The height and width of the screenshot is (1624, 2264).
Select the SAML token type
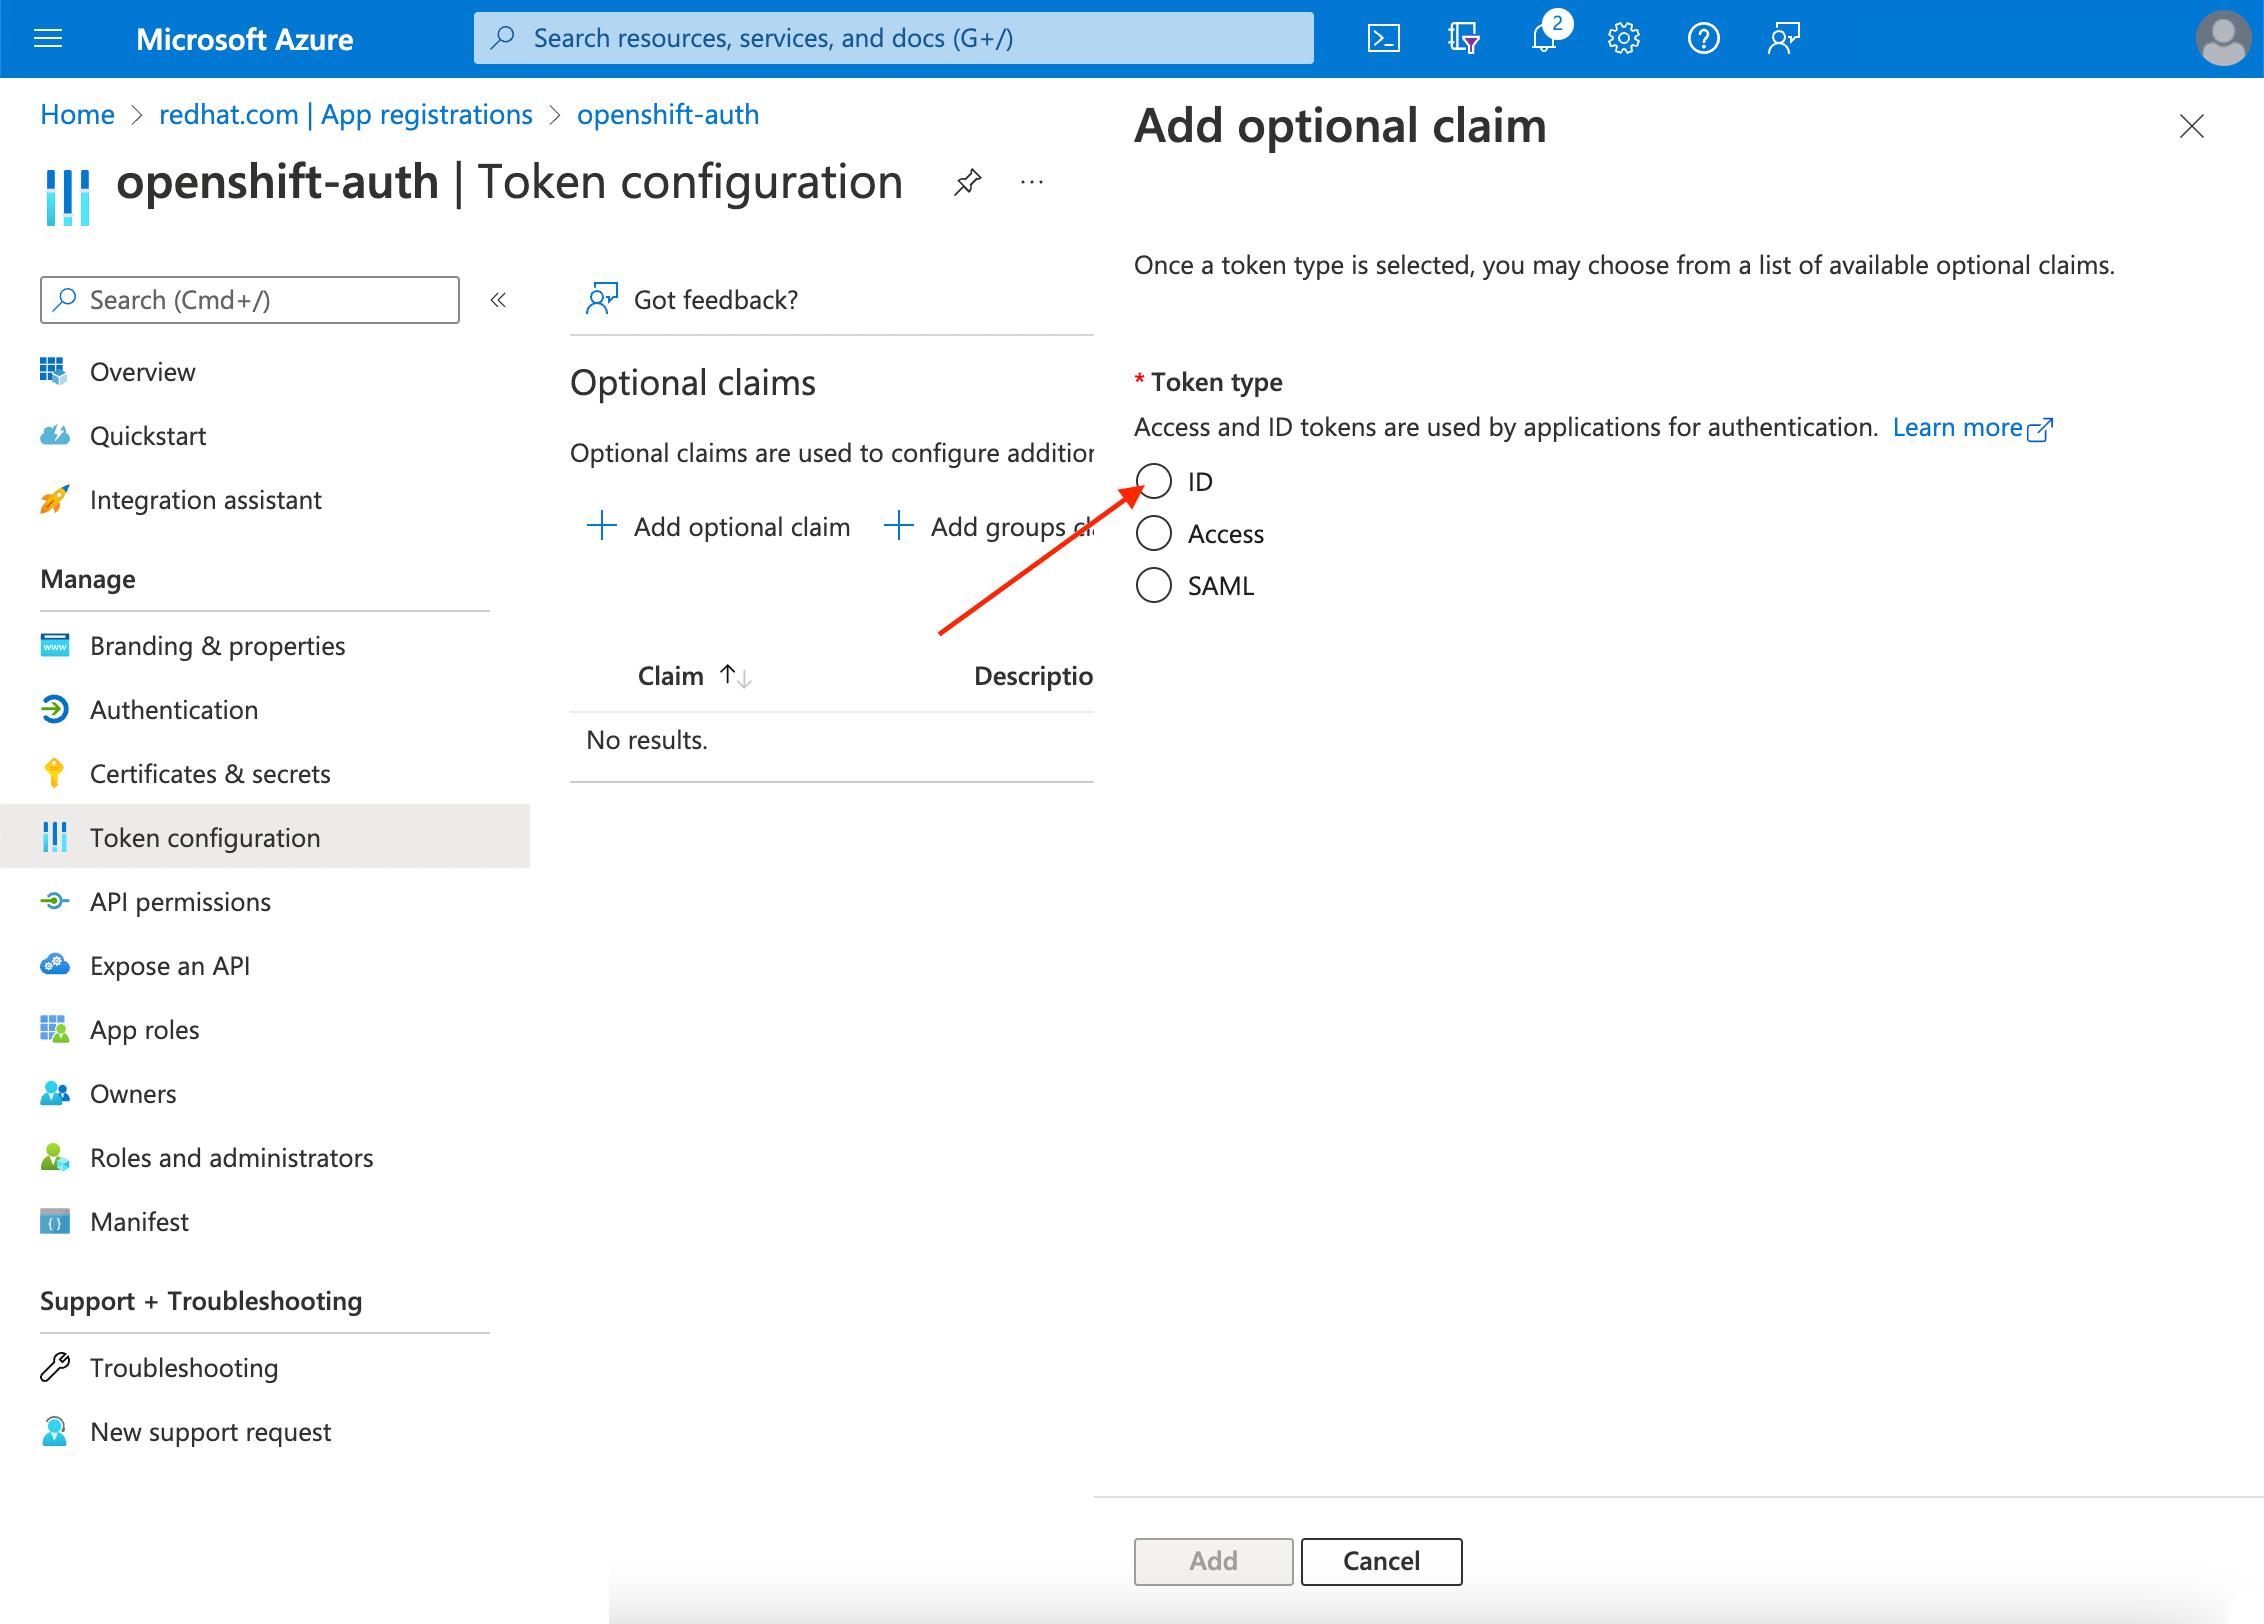[x=1154, y=585]
